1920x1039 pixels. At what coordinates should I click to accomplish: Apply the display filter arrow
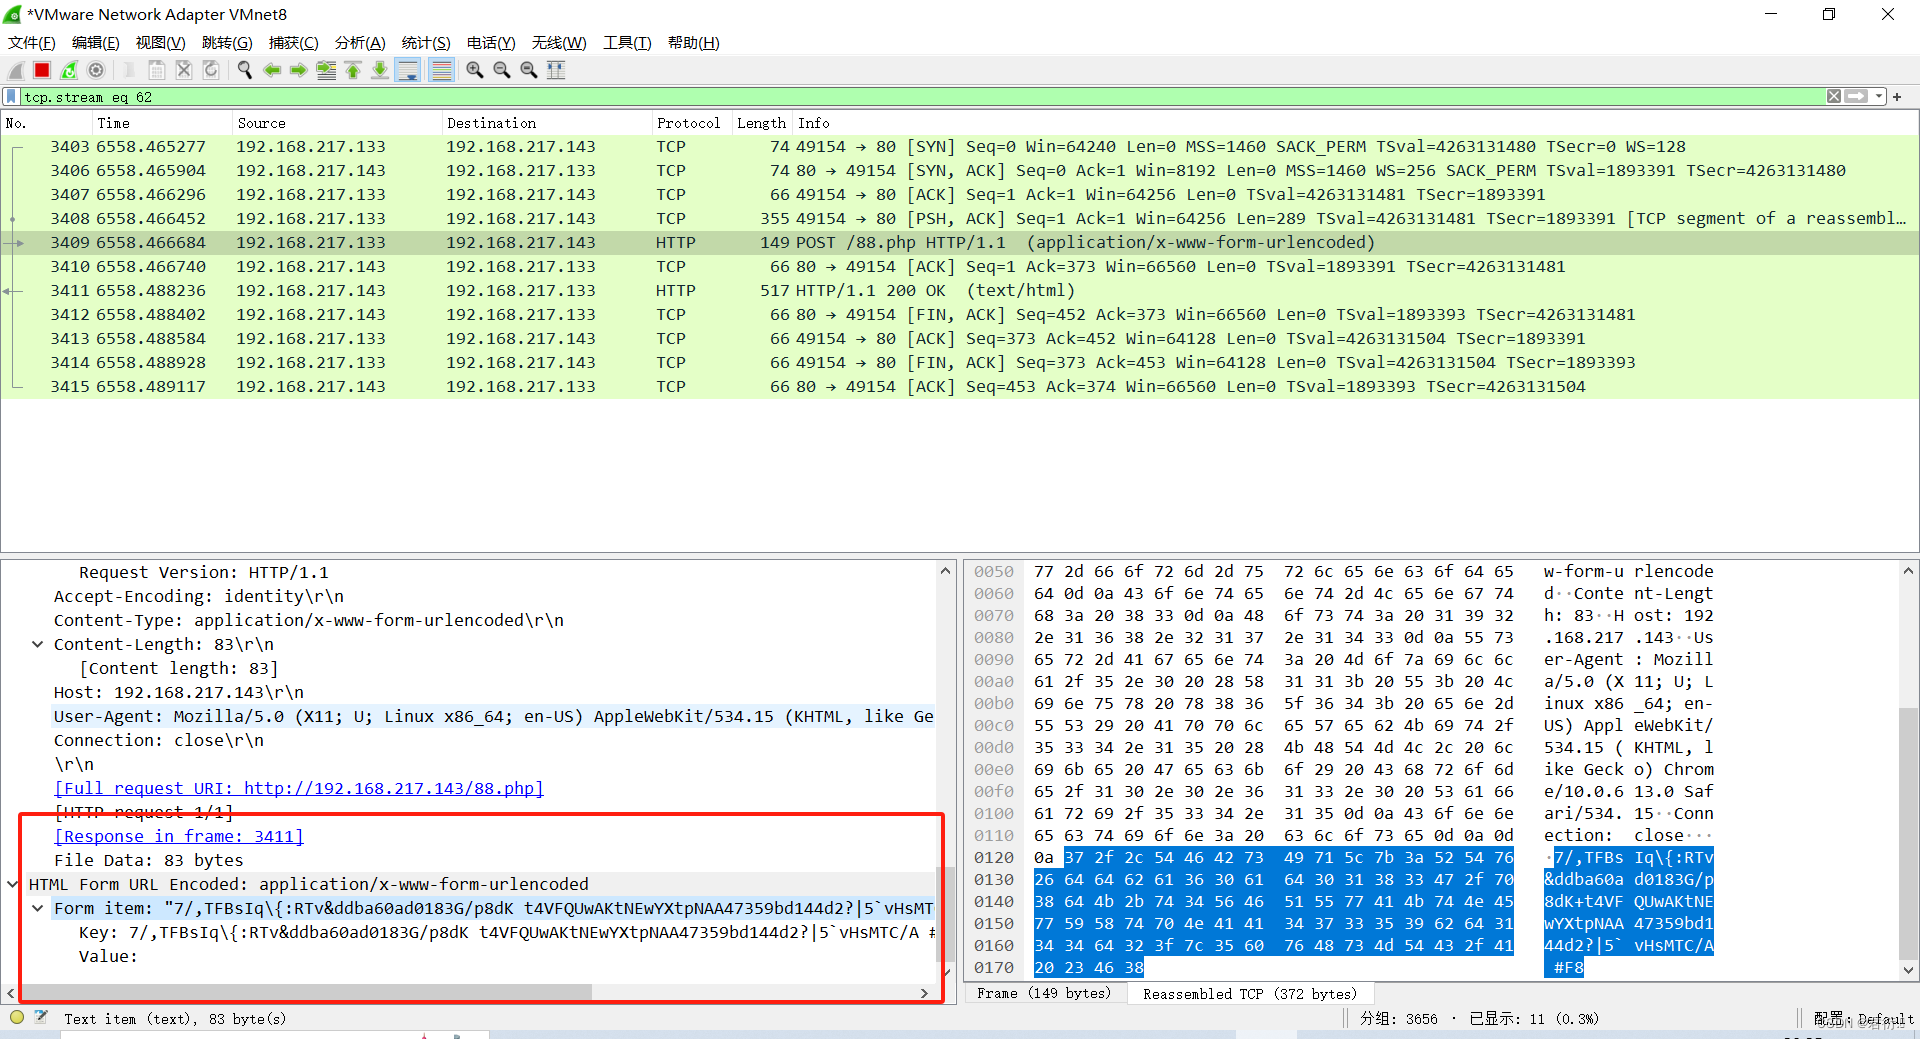coord(1857,97)
